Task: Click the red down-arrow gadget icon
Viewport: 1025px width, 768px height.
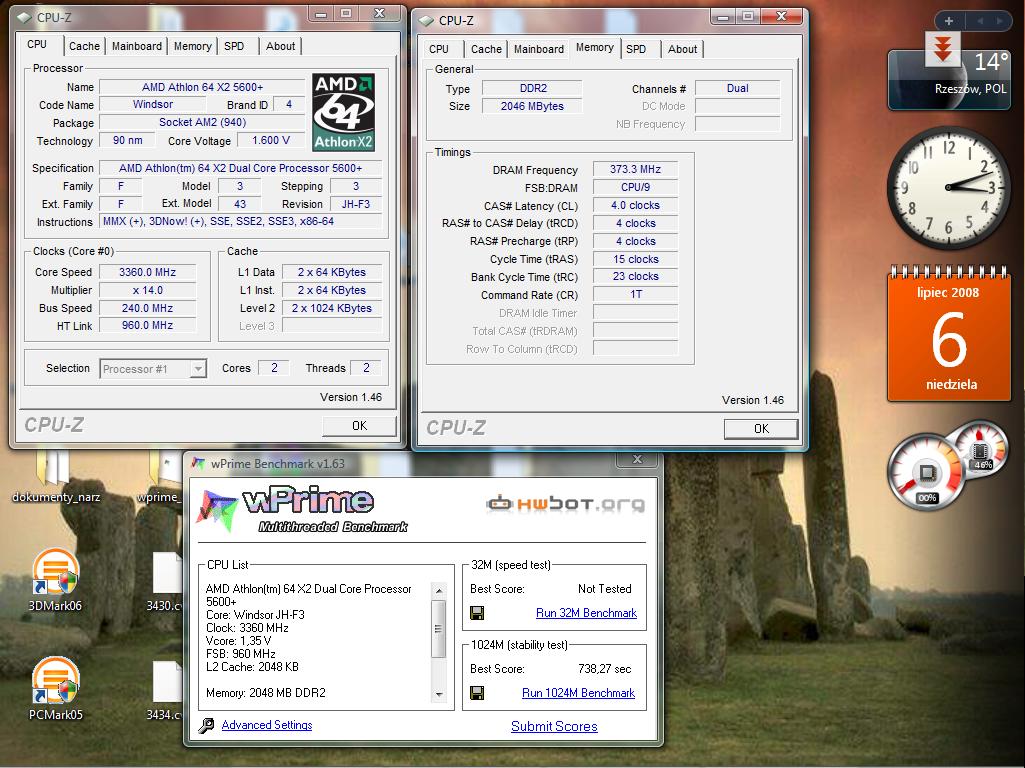Action: tap(942, 48)
